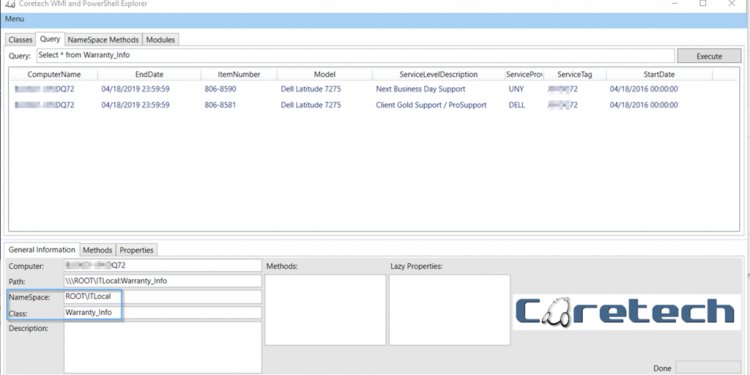Switch to the lower Methods tab
Screen dimensions: 750x375
pyautogui.click(x=98, y=250)
